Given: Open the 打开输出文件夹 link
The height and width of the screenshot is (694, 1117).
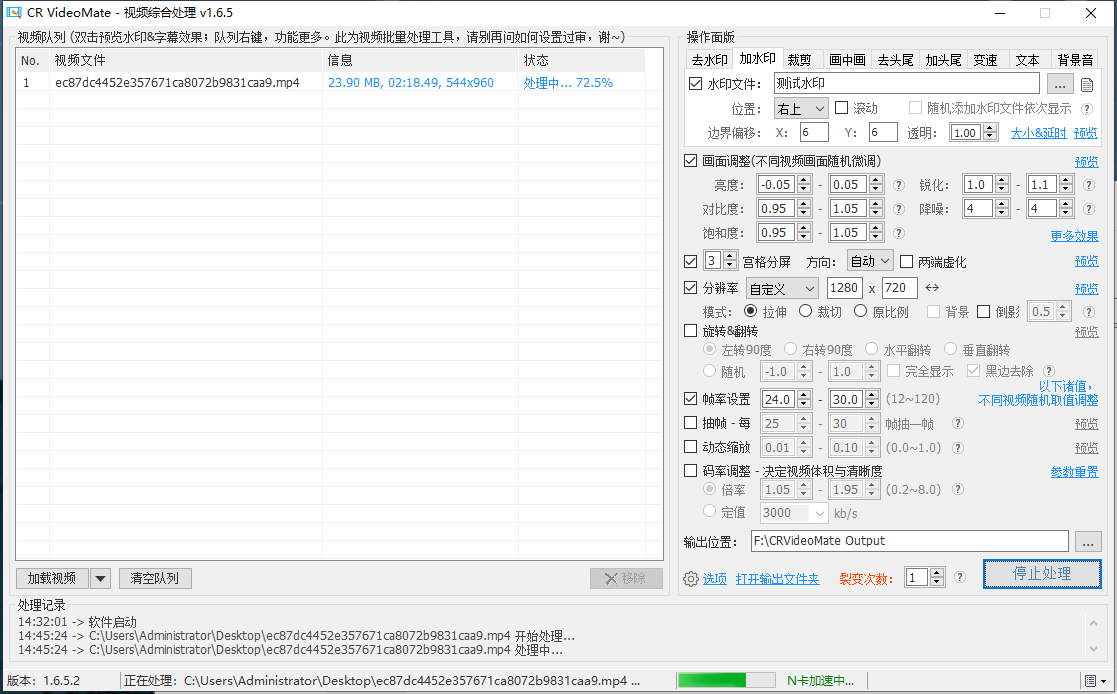Looking at the screenshot, I should point(777,579).
